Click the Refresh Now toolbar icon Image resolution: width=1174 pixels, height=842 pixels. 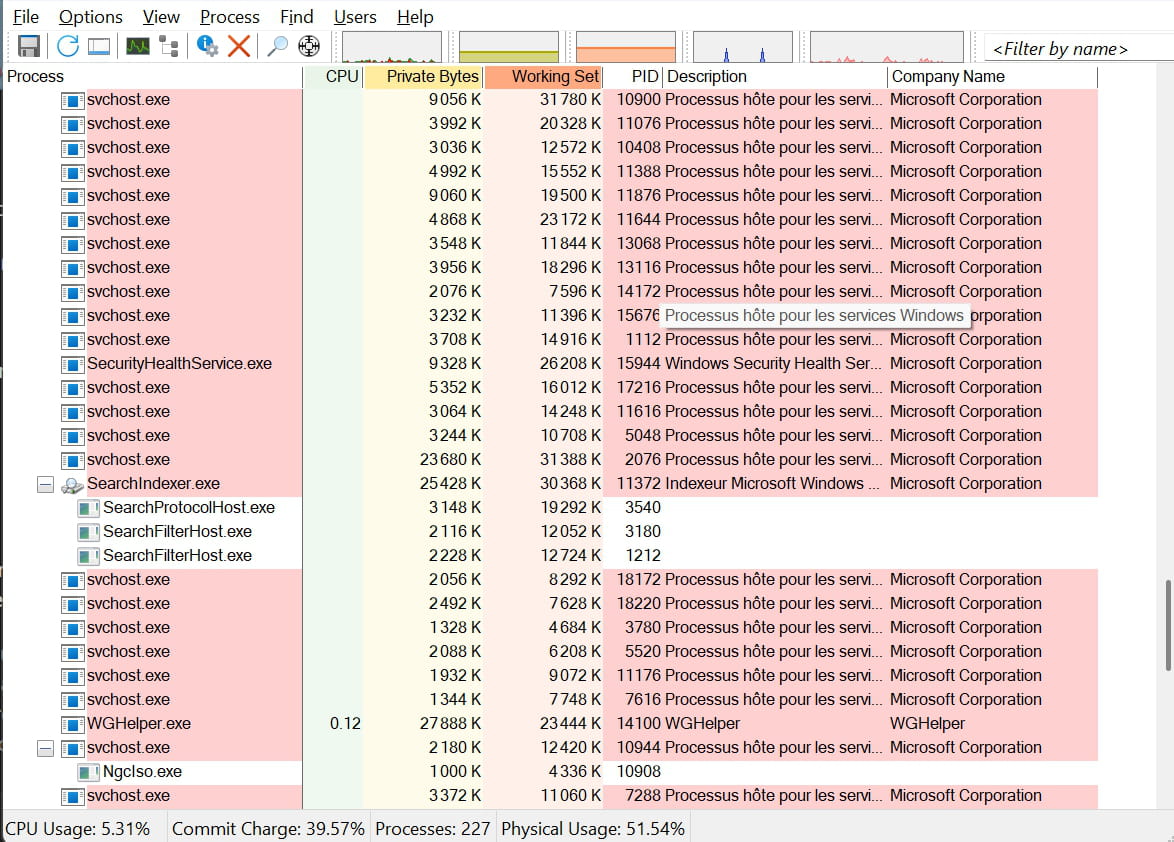pos(67,46)
